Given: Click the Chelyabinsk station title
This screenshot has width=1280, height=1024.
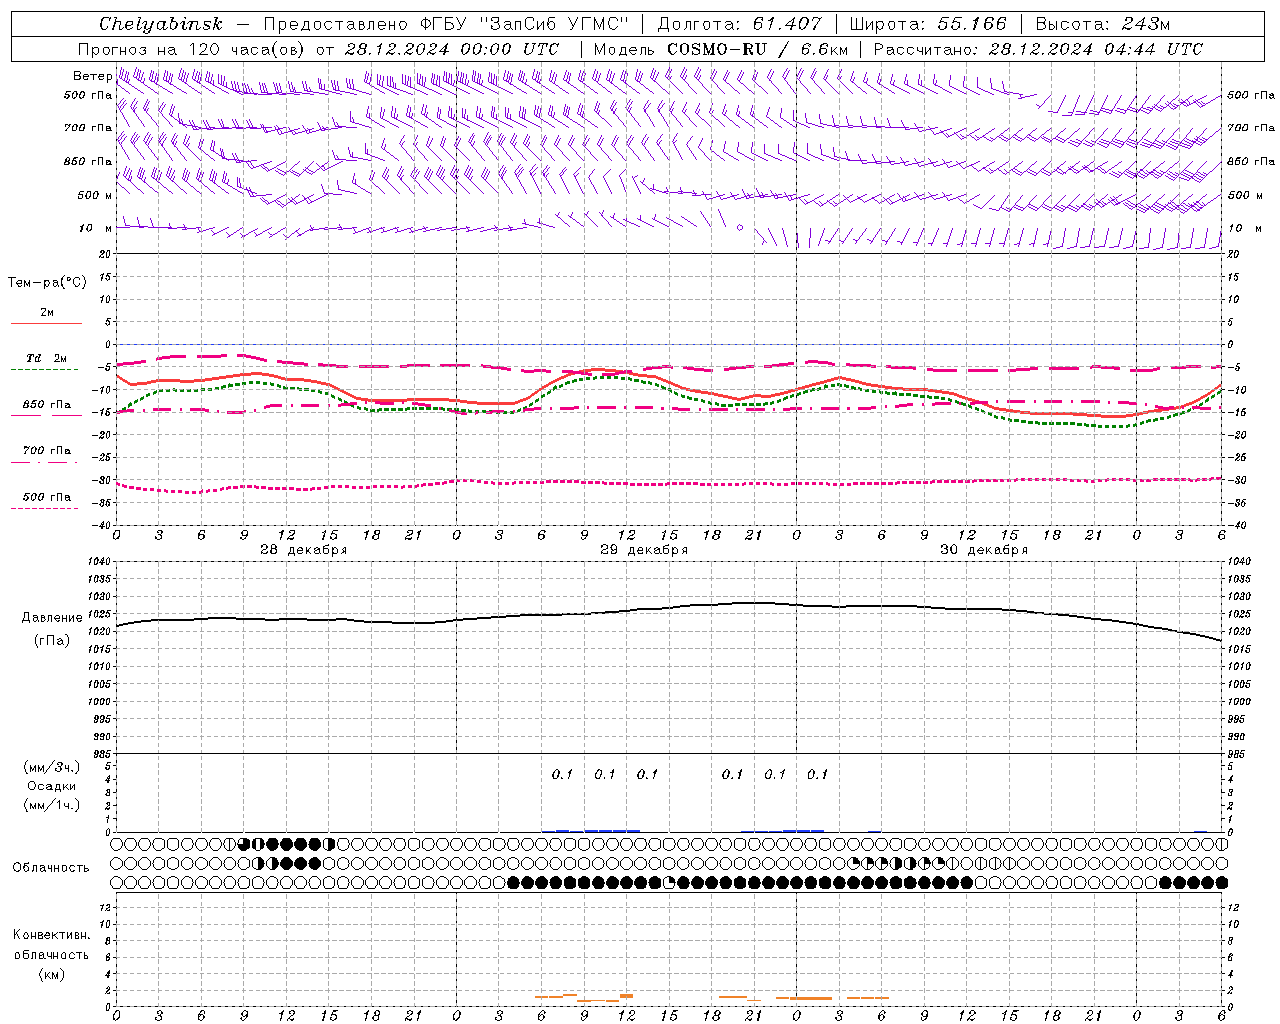Looking at the screenshot, I should [161, 24].
